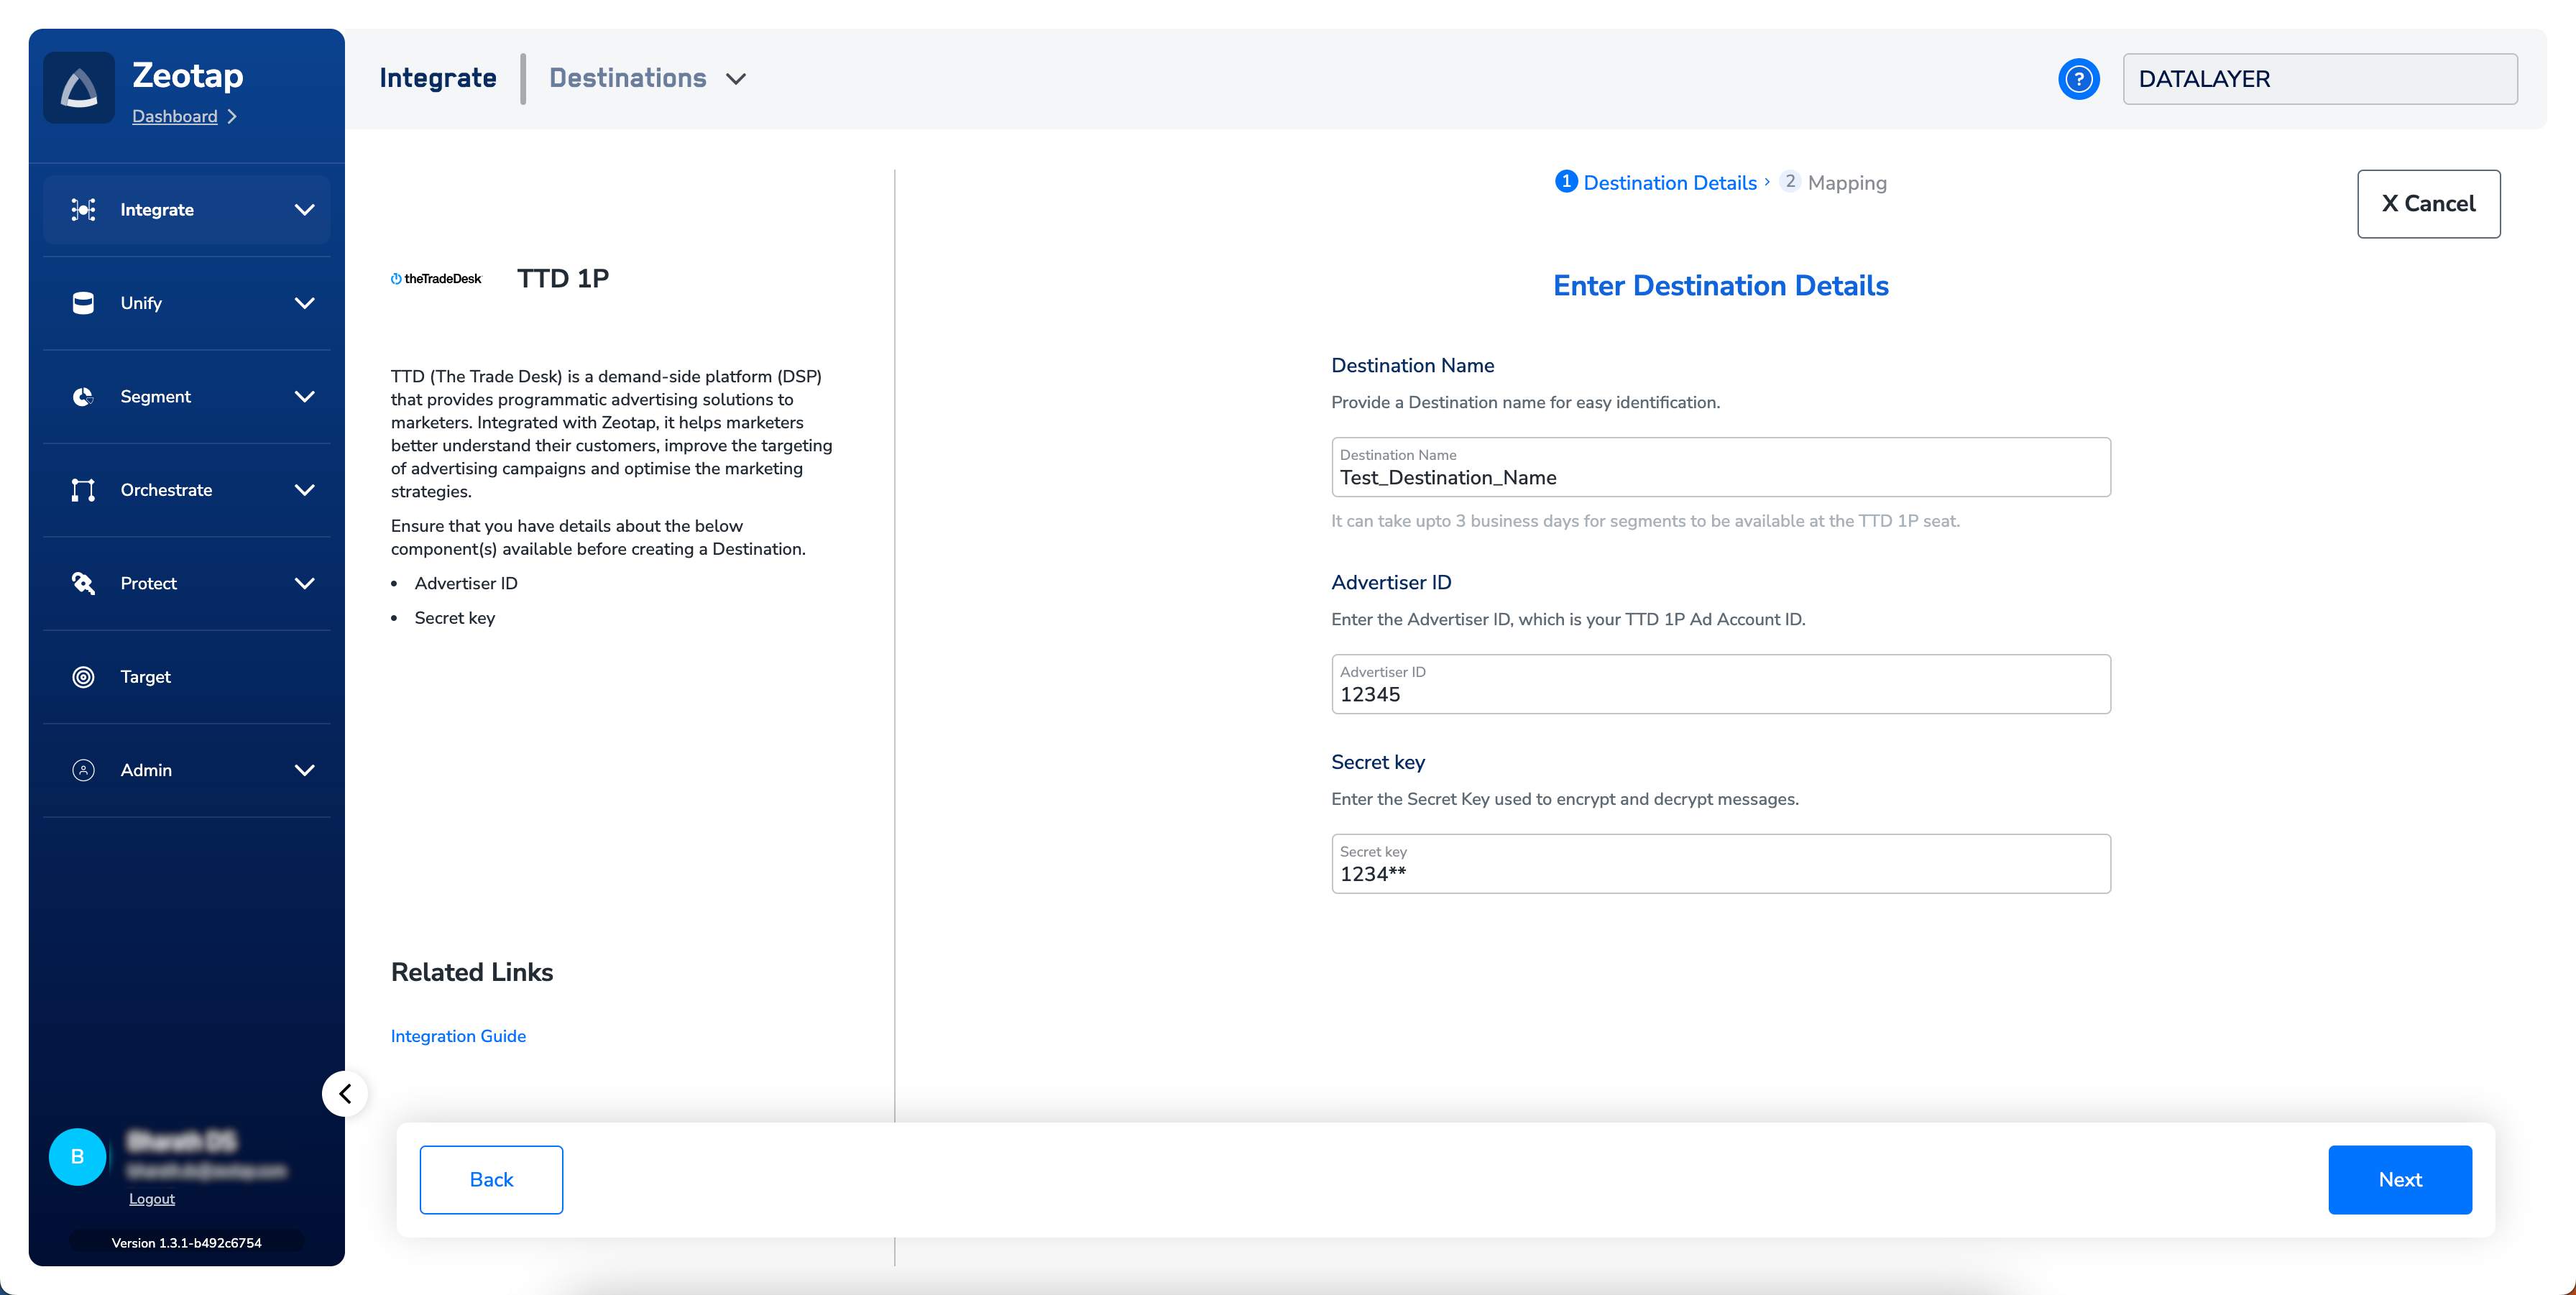This screenshot has width=2576, height=1295.
Task: Select the Destination Details step
Action: pos(1668,183)
